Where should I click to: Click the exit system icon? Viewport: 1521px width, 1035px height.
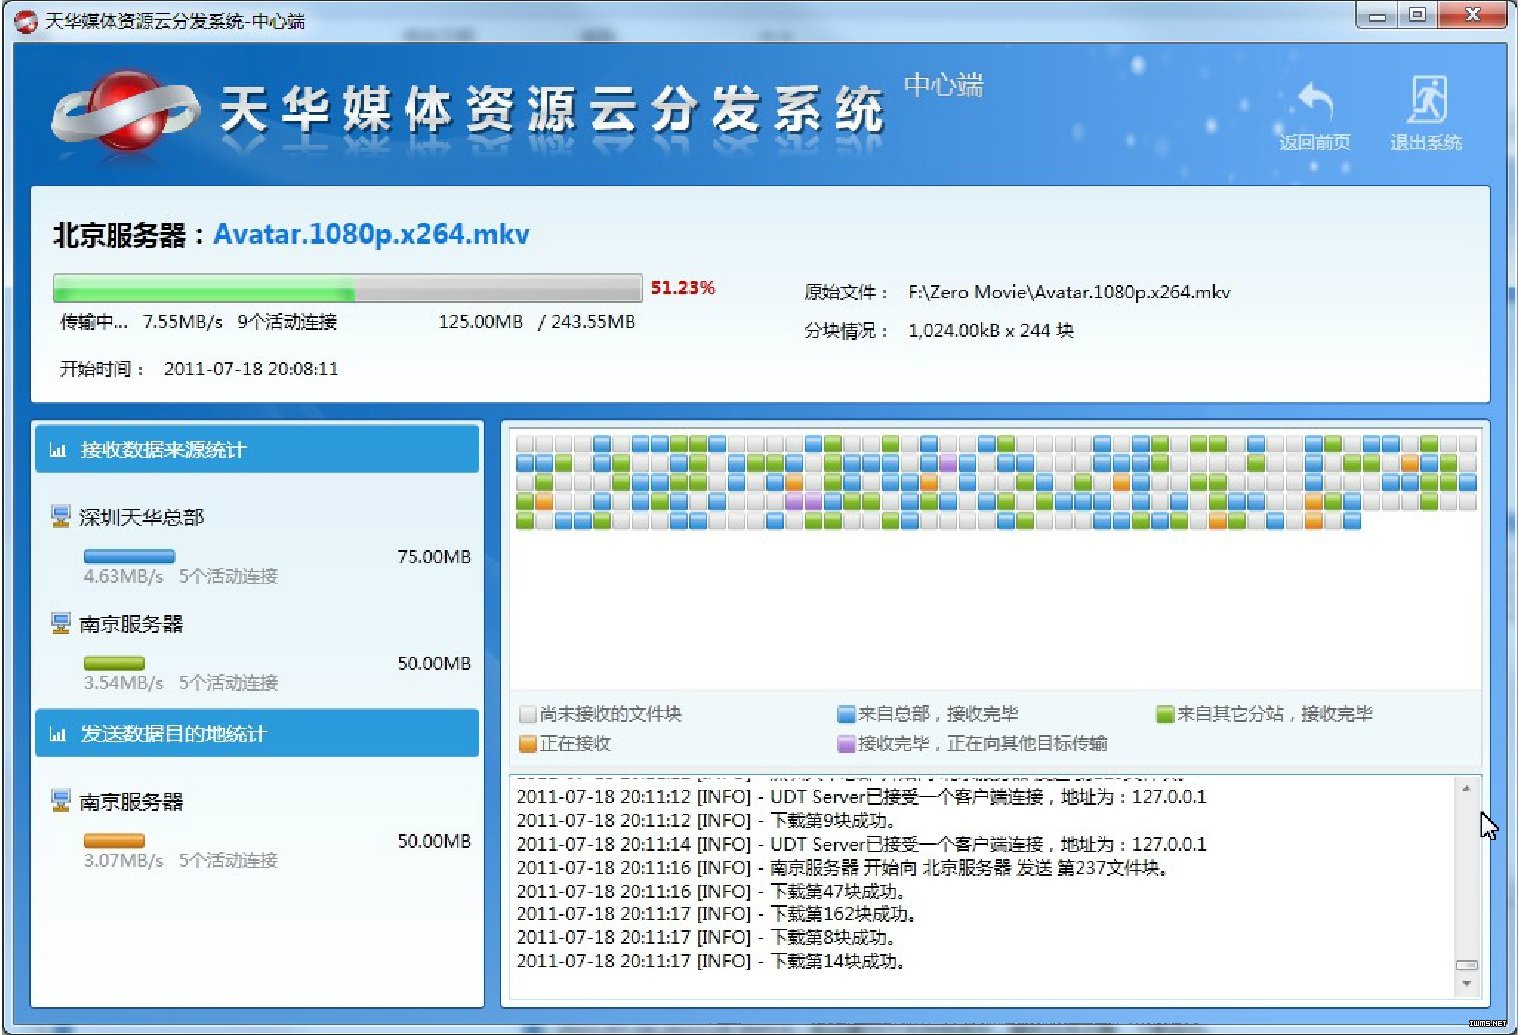tap(1427, 100)
